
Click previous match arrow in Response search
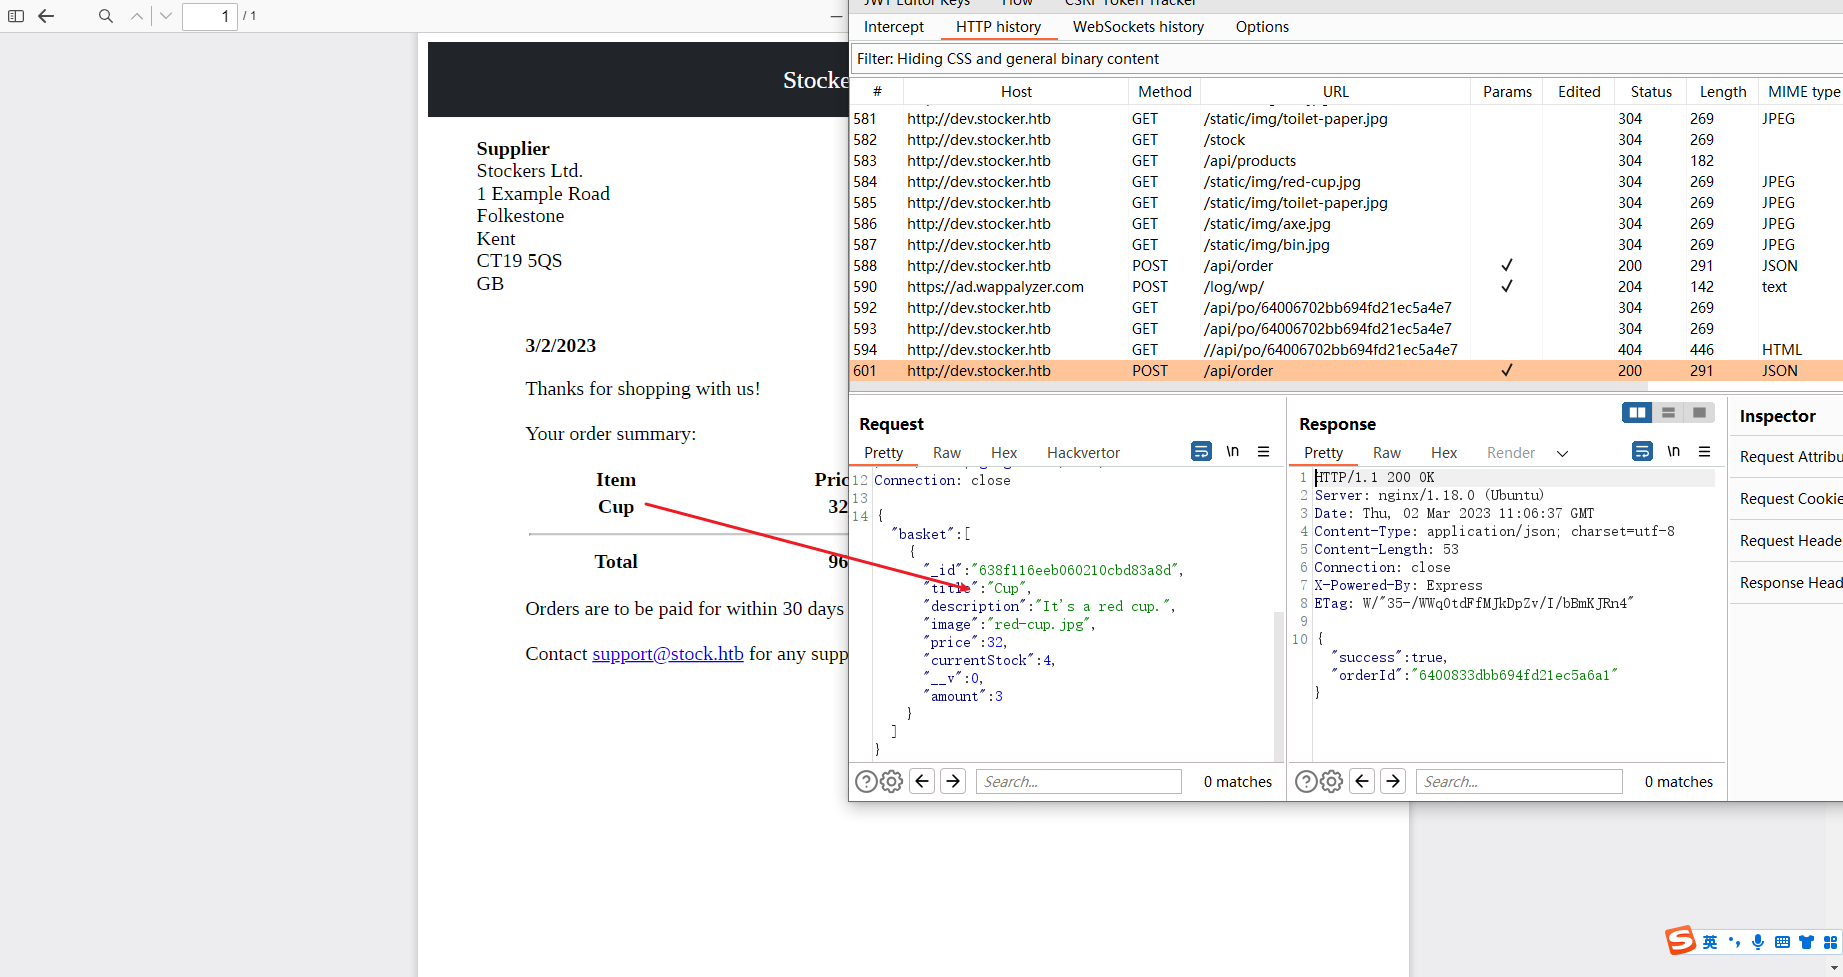point(1362,781)
